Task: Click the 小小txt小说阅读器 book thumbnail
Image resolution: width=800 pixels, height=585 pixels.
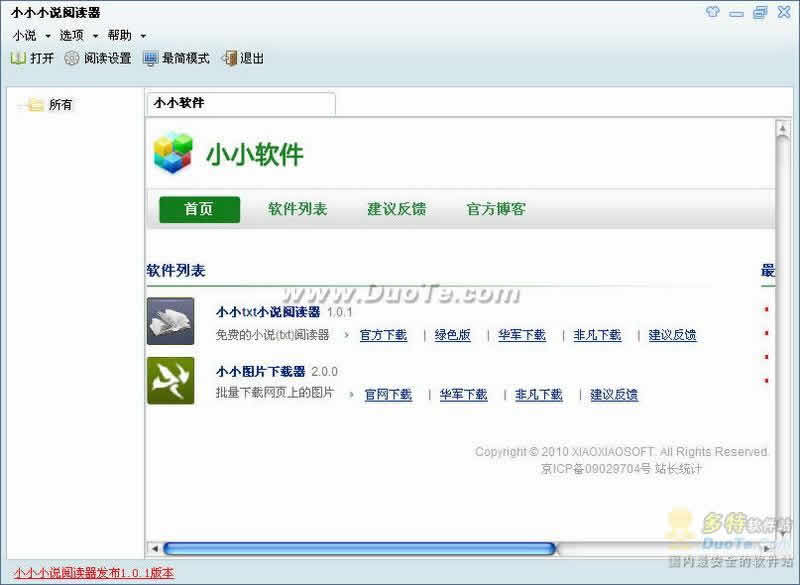Action: (170, 321)
